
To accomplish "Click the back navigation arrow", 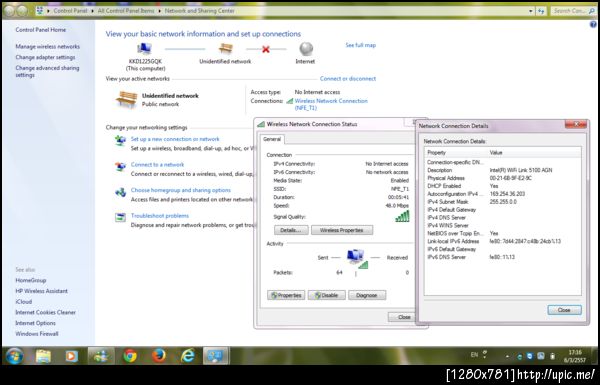I will [9, 11].
